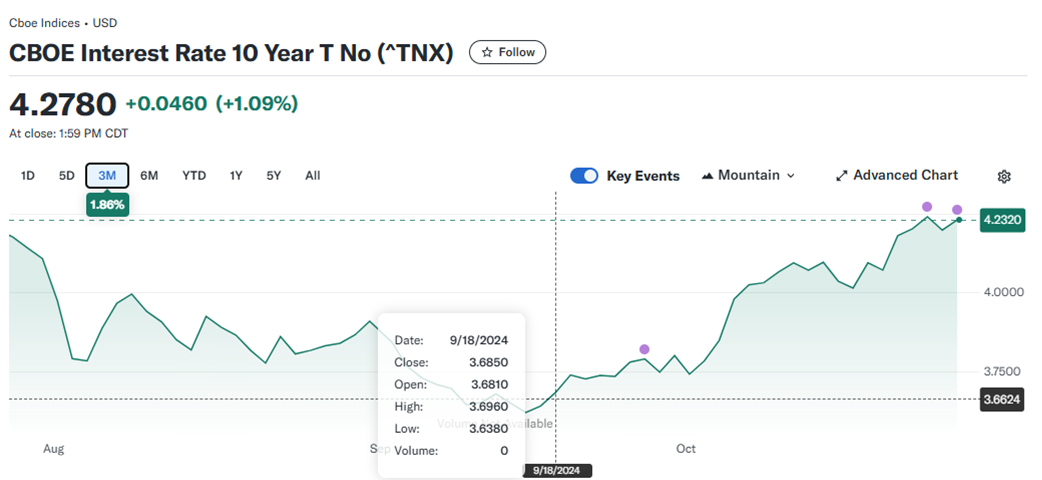1042x480 pixels.
Task: Expand the Mountain chart type dropdown
Action: click(x=748, y=176)
